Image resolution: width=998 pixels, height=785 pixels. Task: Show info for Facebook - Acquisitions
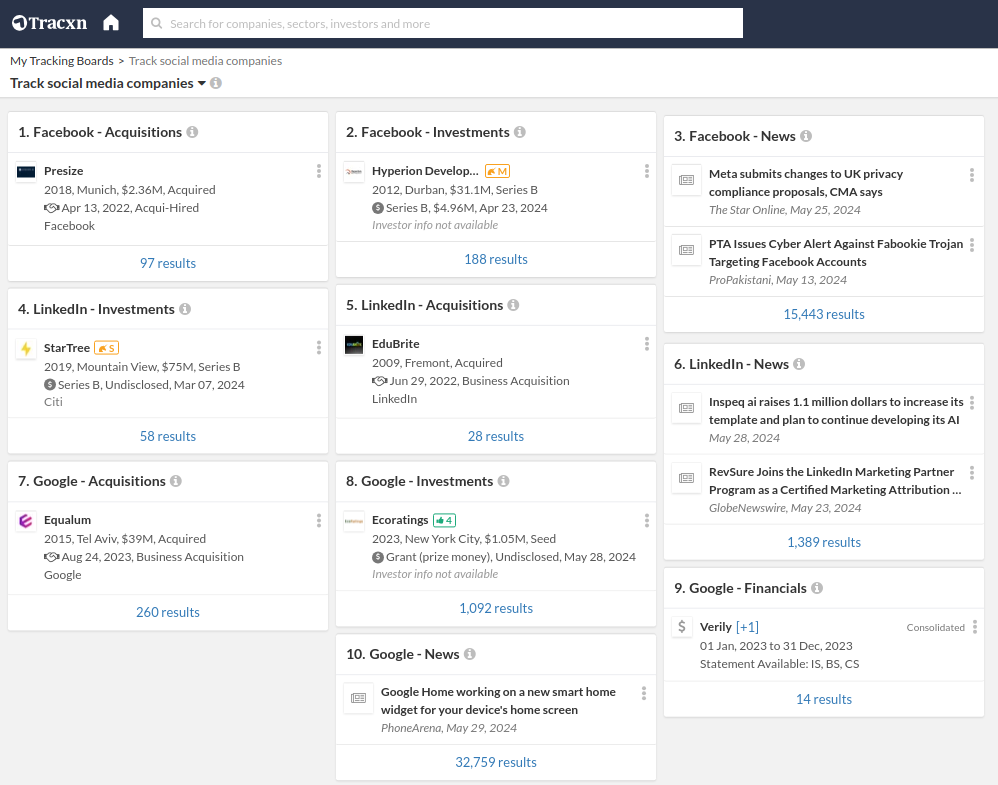(192, 132)
